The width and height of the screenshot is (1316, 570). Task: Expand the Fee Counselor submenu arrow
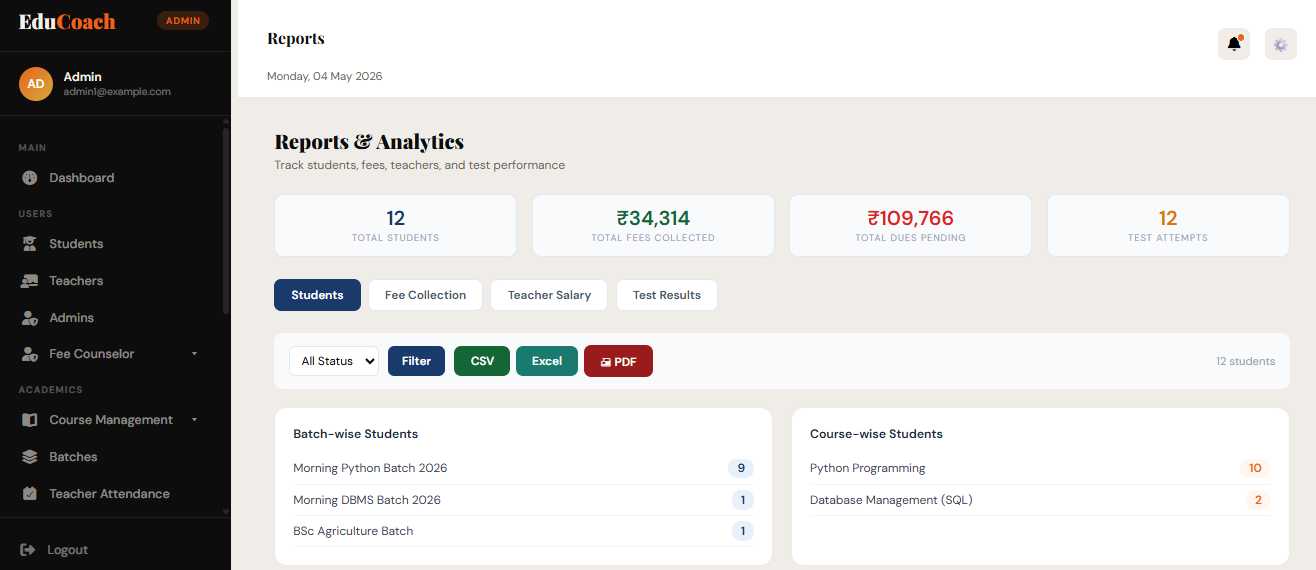(x=195, y=354)
